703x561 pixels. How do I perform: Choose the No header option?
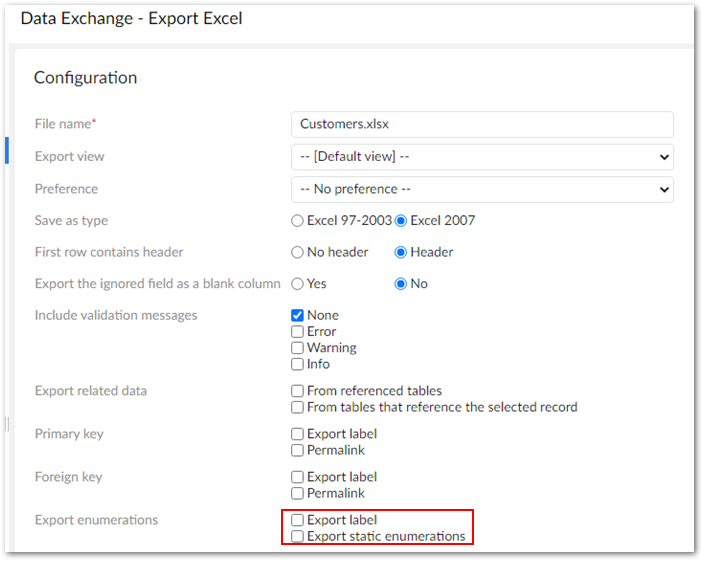297,253
